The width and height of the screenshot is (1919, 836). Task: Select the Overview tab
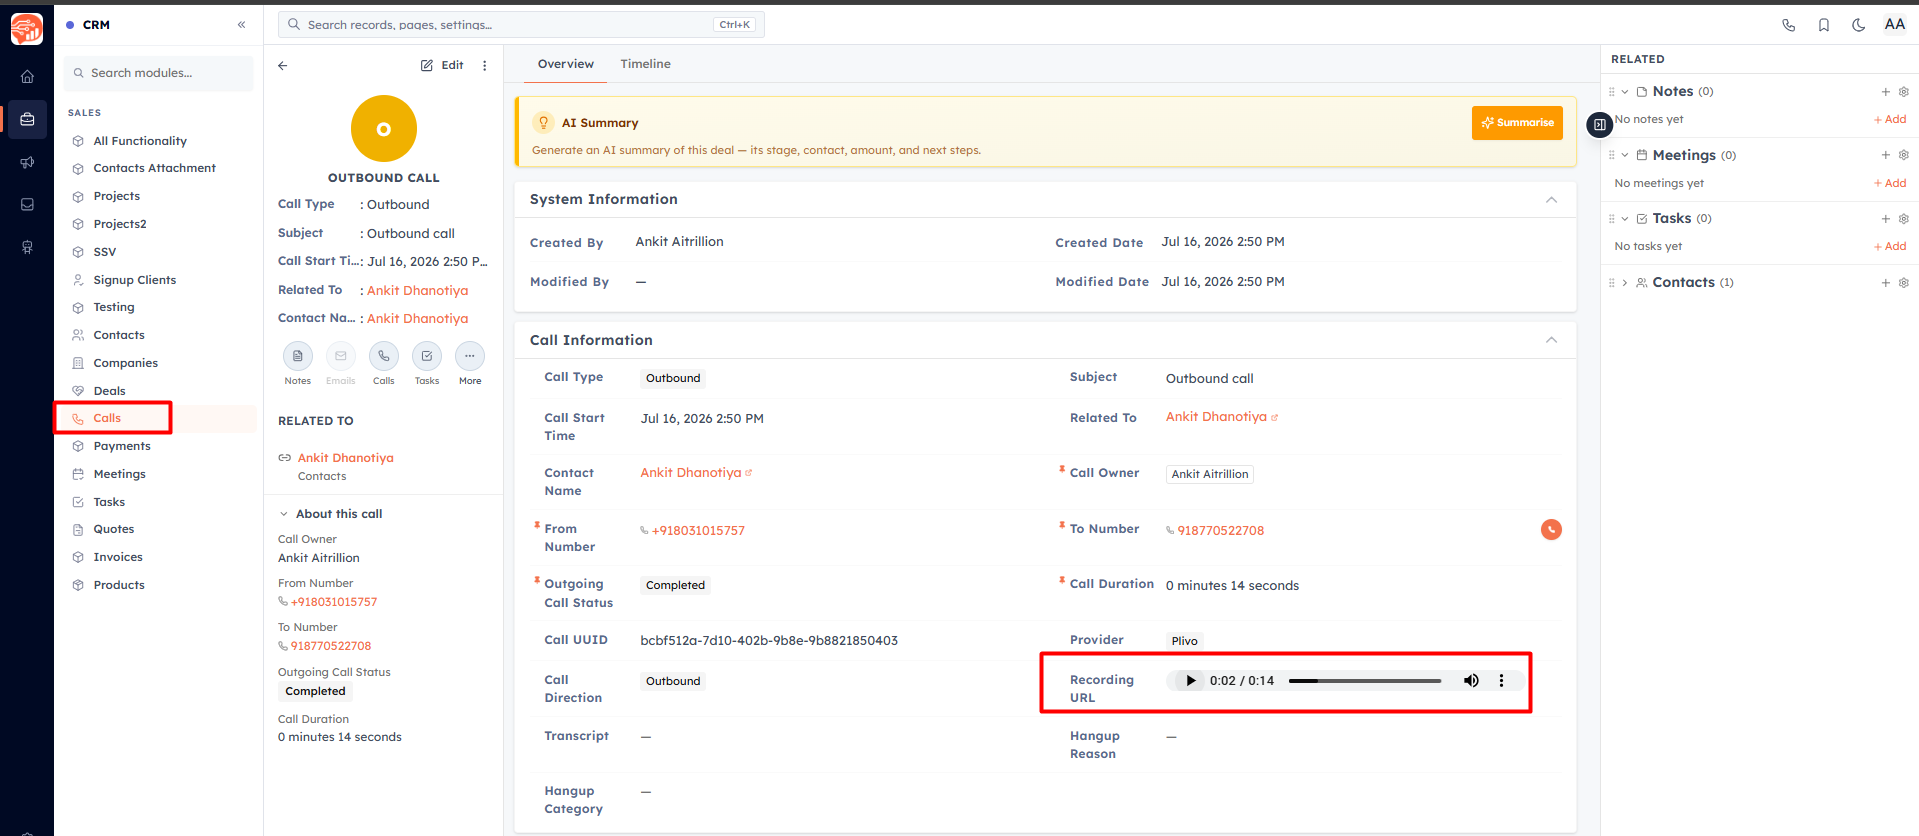point(566,64)
